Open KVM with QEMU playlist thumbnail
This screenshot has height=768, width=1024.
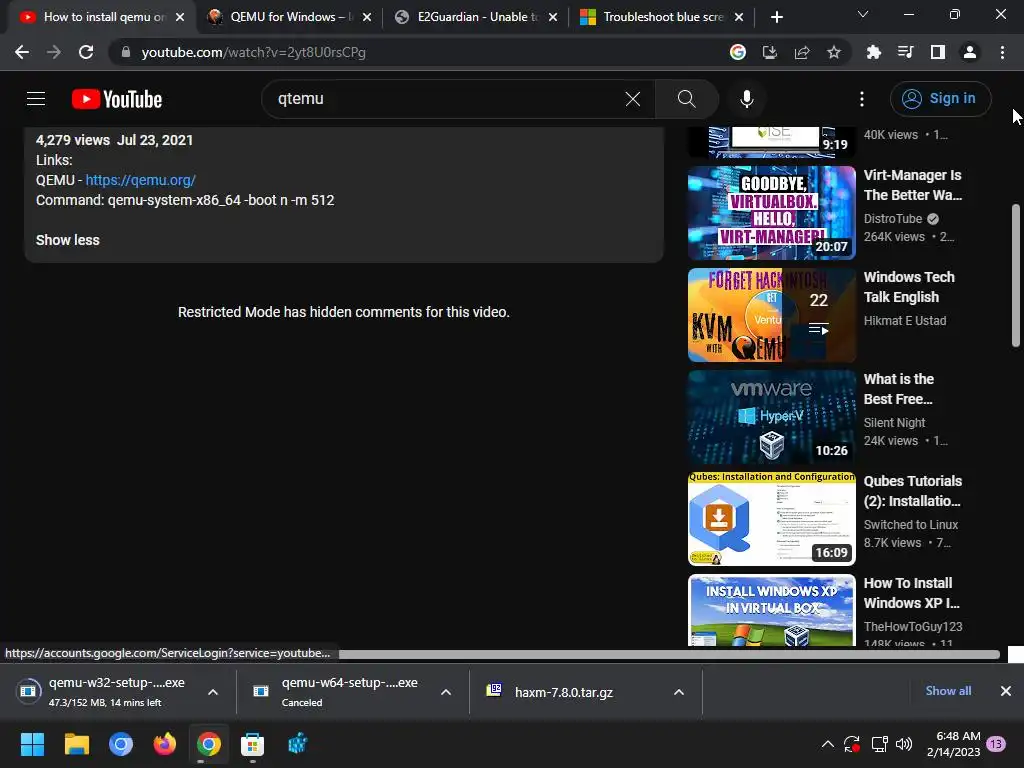coord(771,315)
